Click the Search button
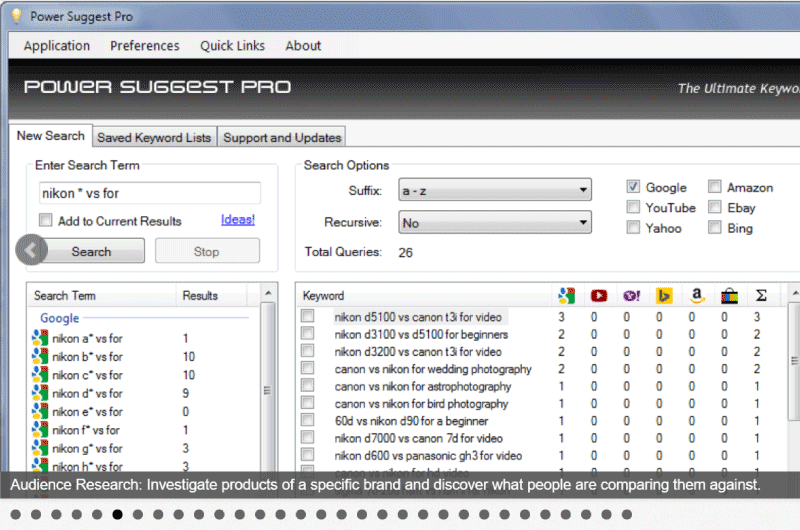 [92, 251]
